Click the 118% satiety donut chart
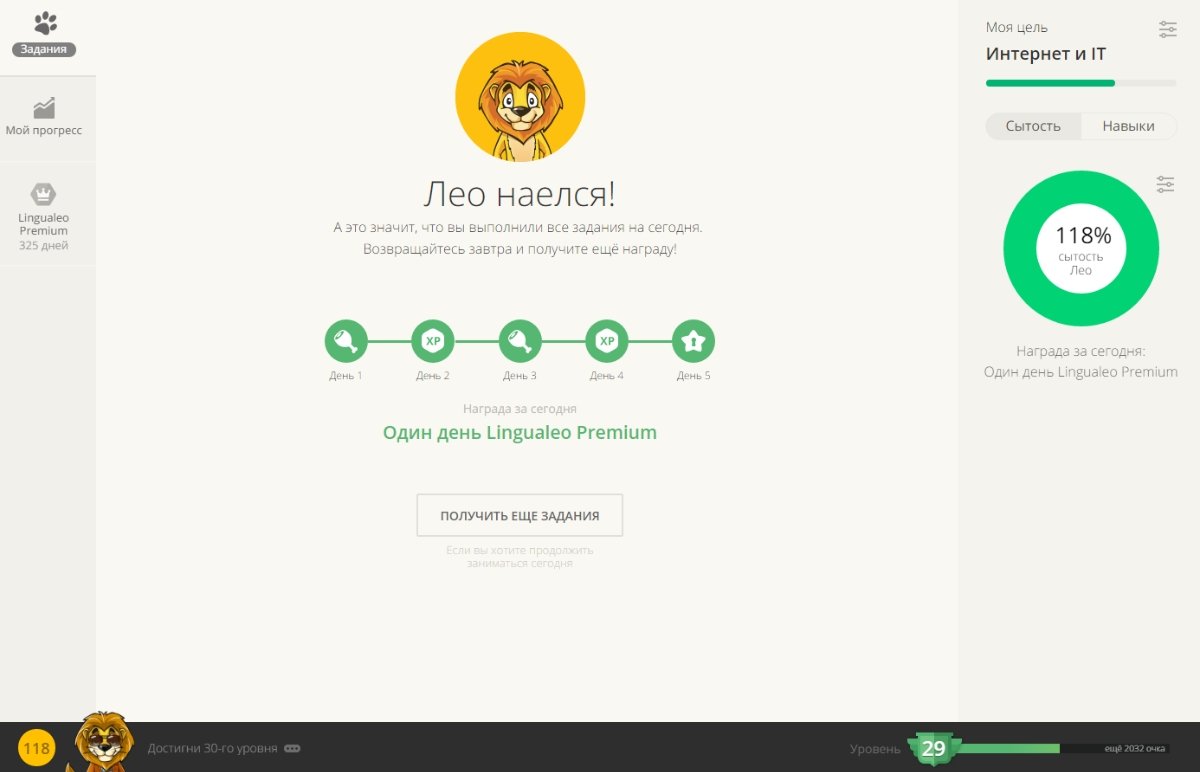 [1081, 248]
